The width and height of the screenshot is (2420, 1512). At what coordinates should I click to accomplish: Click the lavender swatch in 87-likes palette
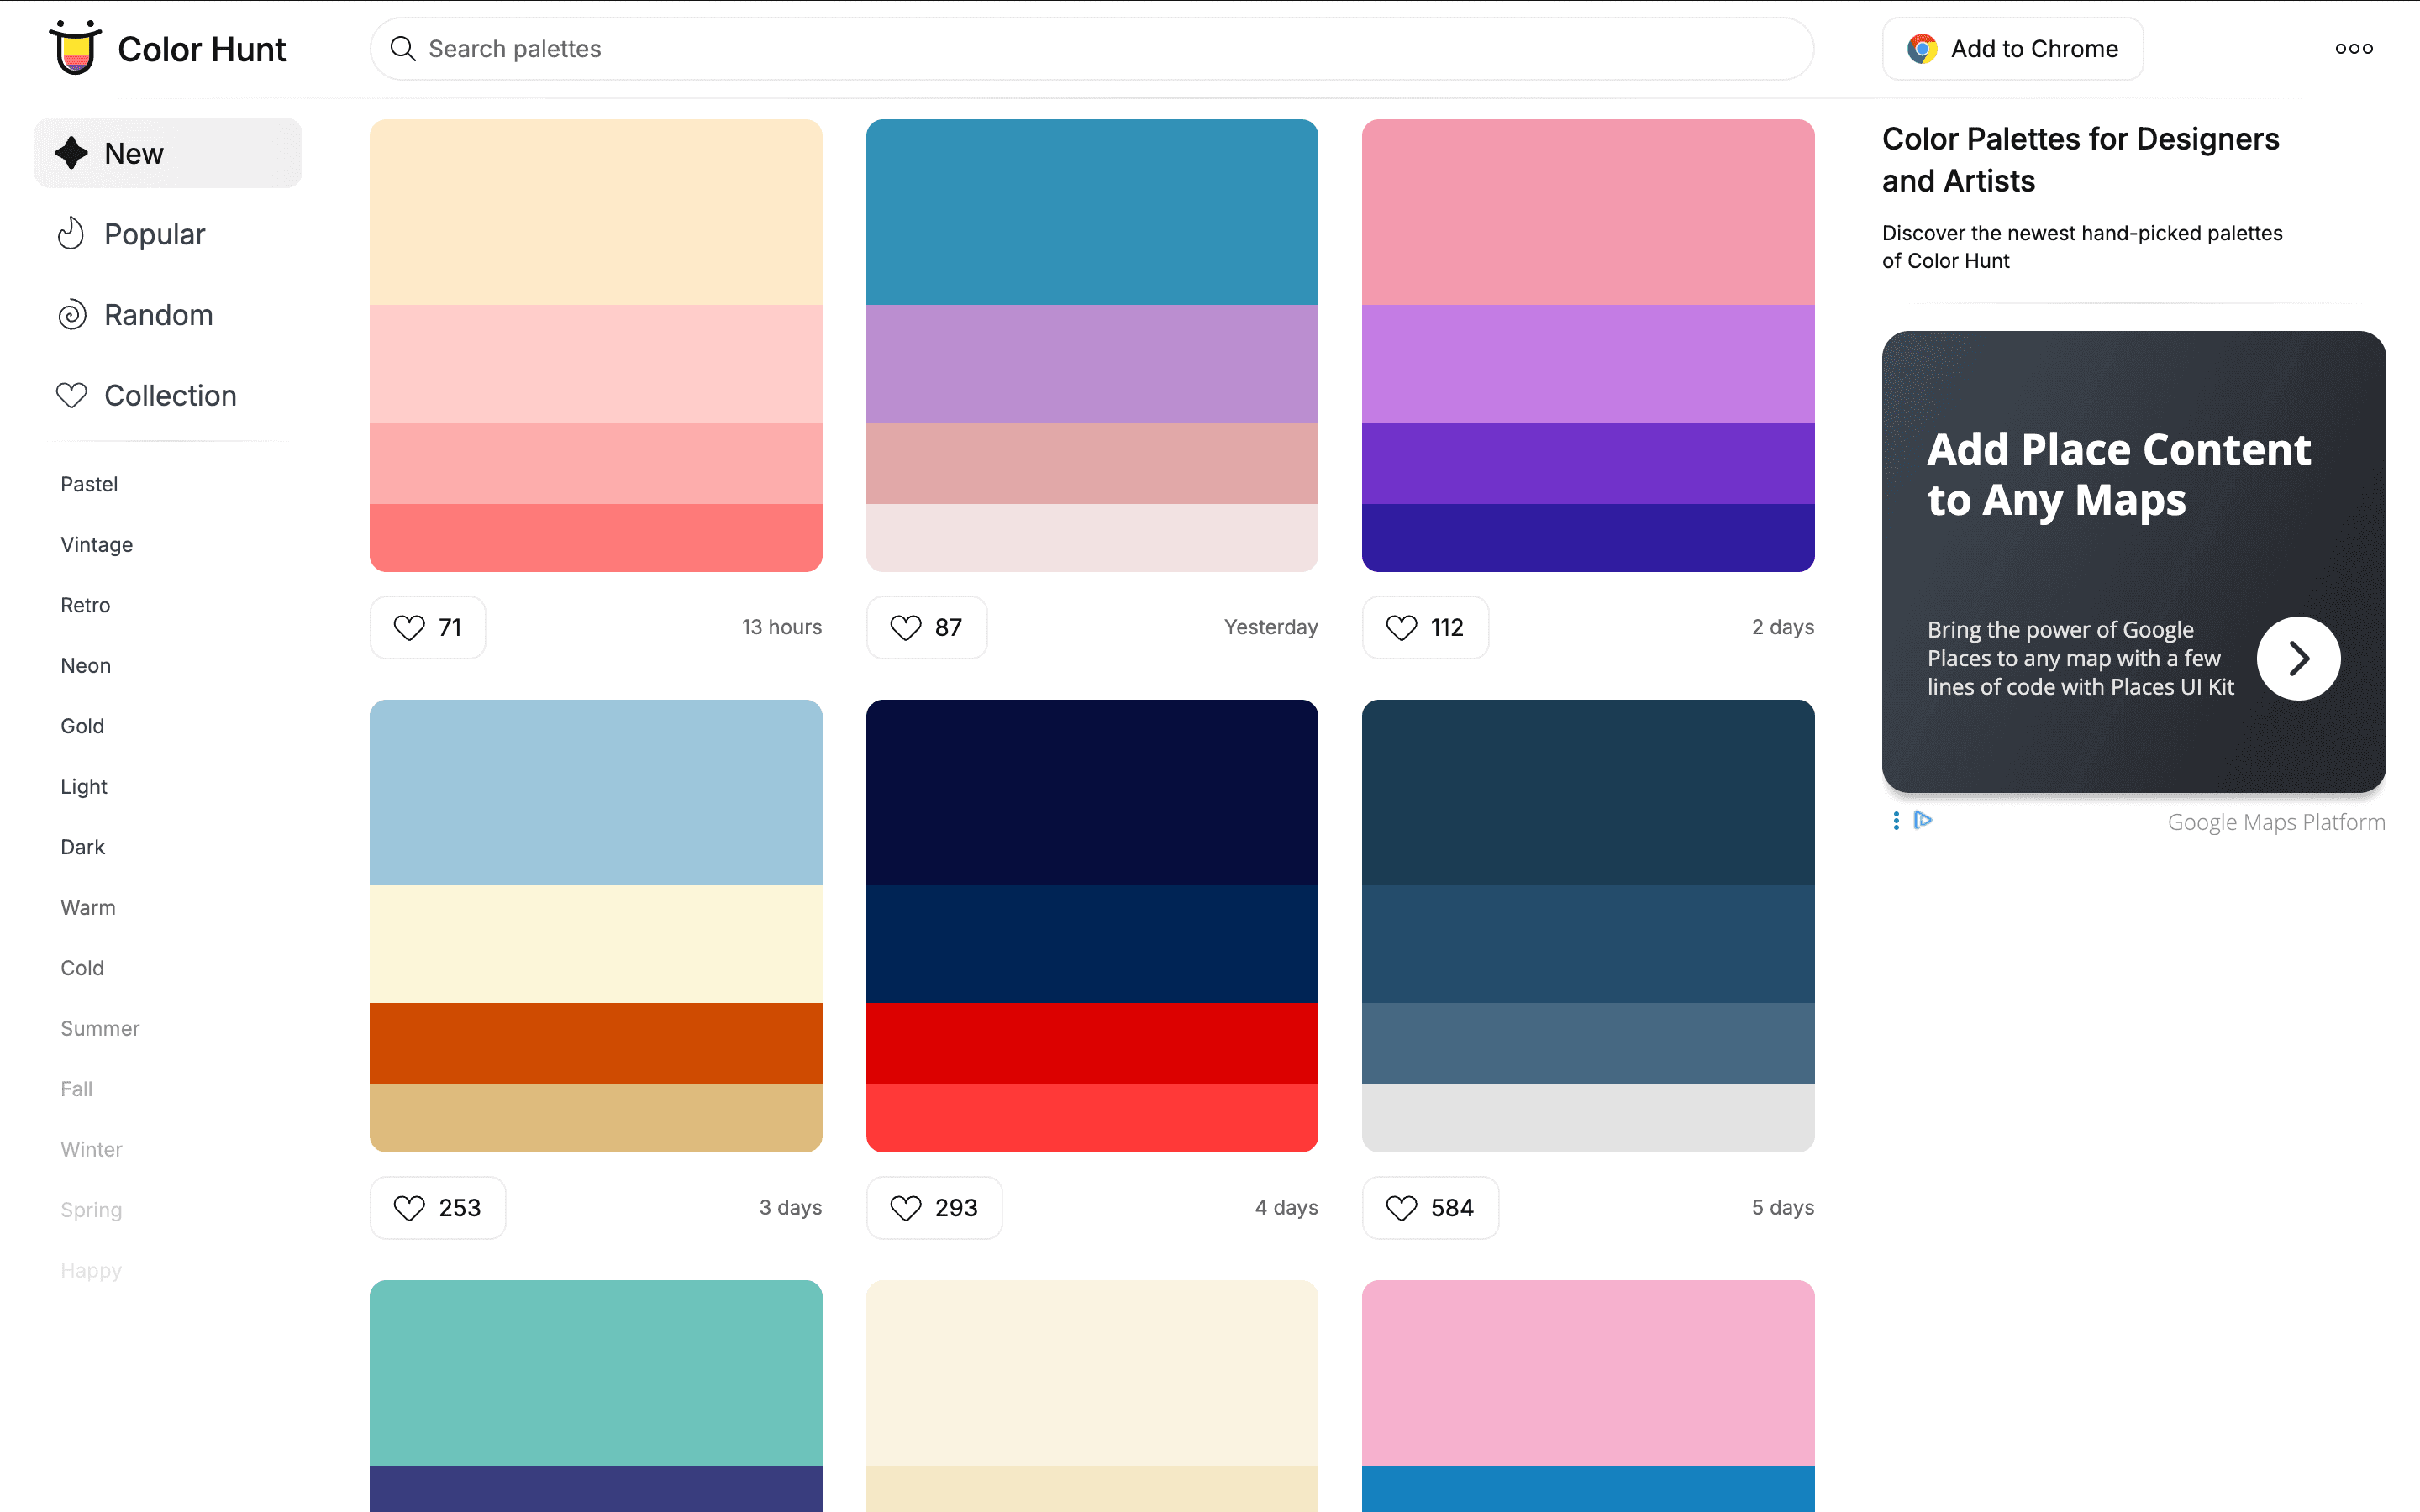click(x=1092, y=363)
